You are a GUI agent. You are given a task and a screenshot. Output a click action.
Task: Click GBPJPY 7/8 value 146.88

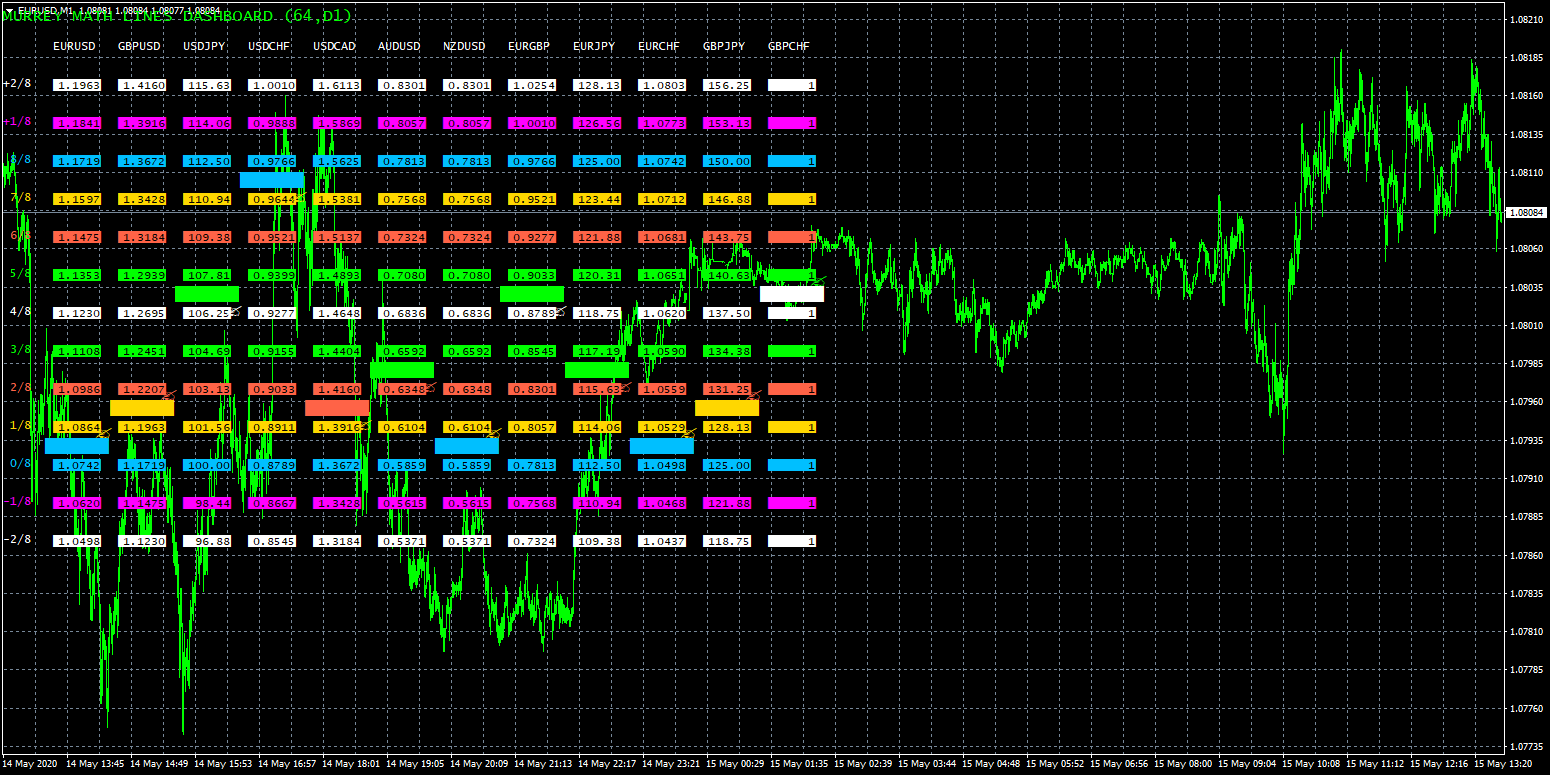click(x=727, y=199)
